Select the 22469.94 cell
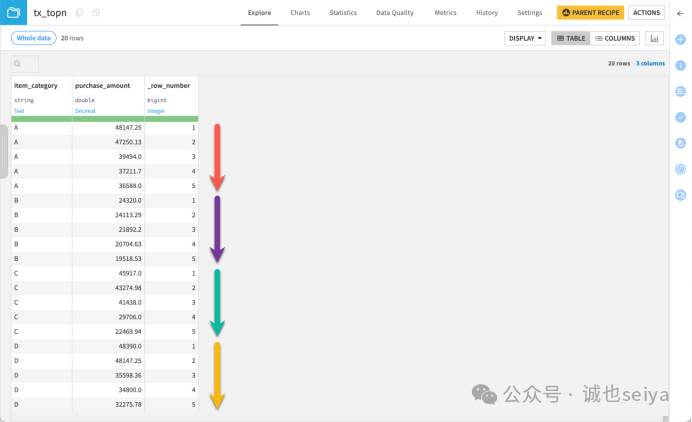The image size is (692, 422). [x=108, y=332]
